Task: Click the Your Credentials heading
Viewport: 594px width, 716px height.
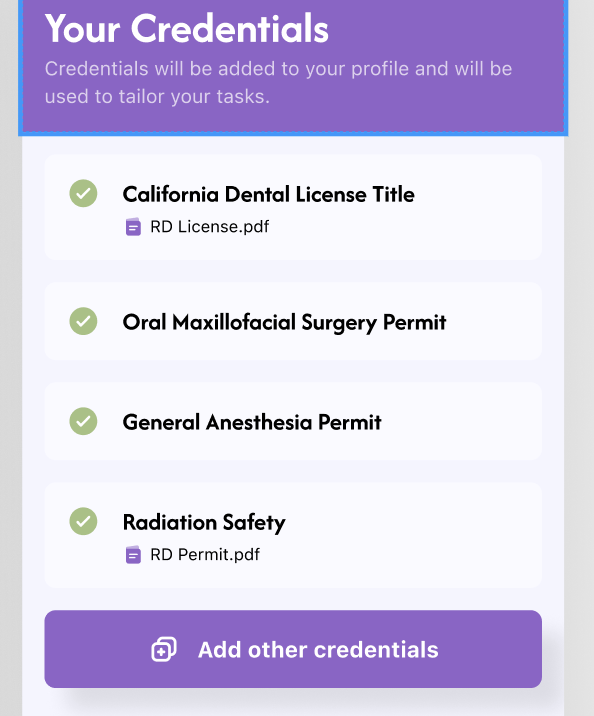Action: coord(187,28)
